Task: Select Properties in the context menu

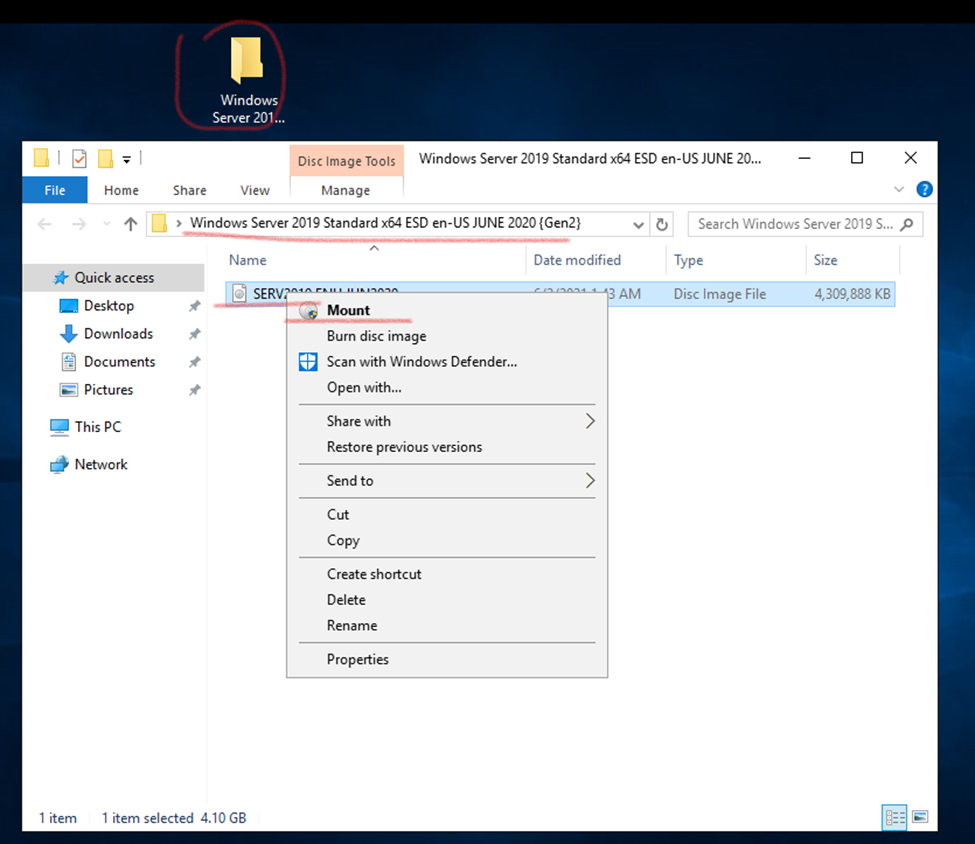Action: (357, 659)
